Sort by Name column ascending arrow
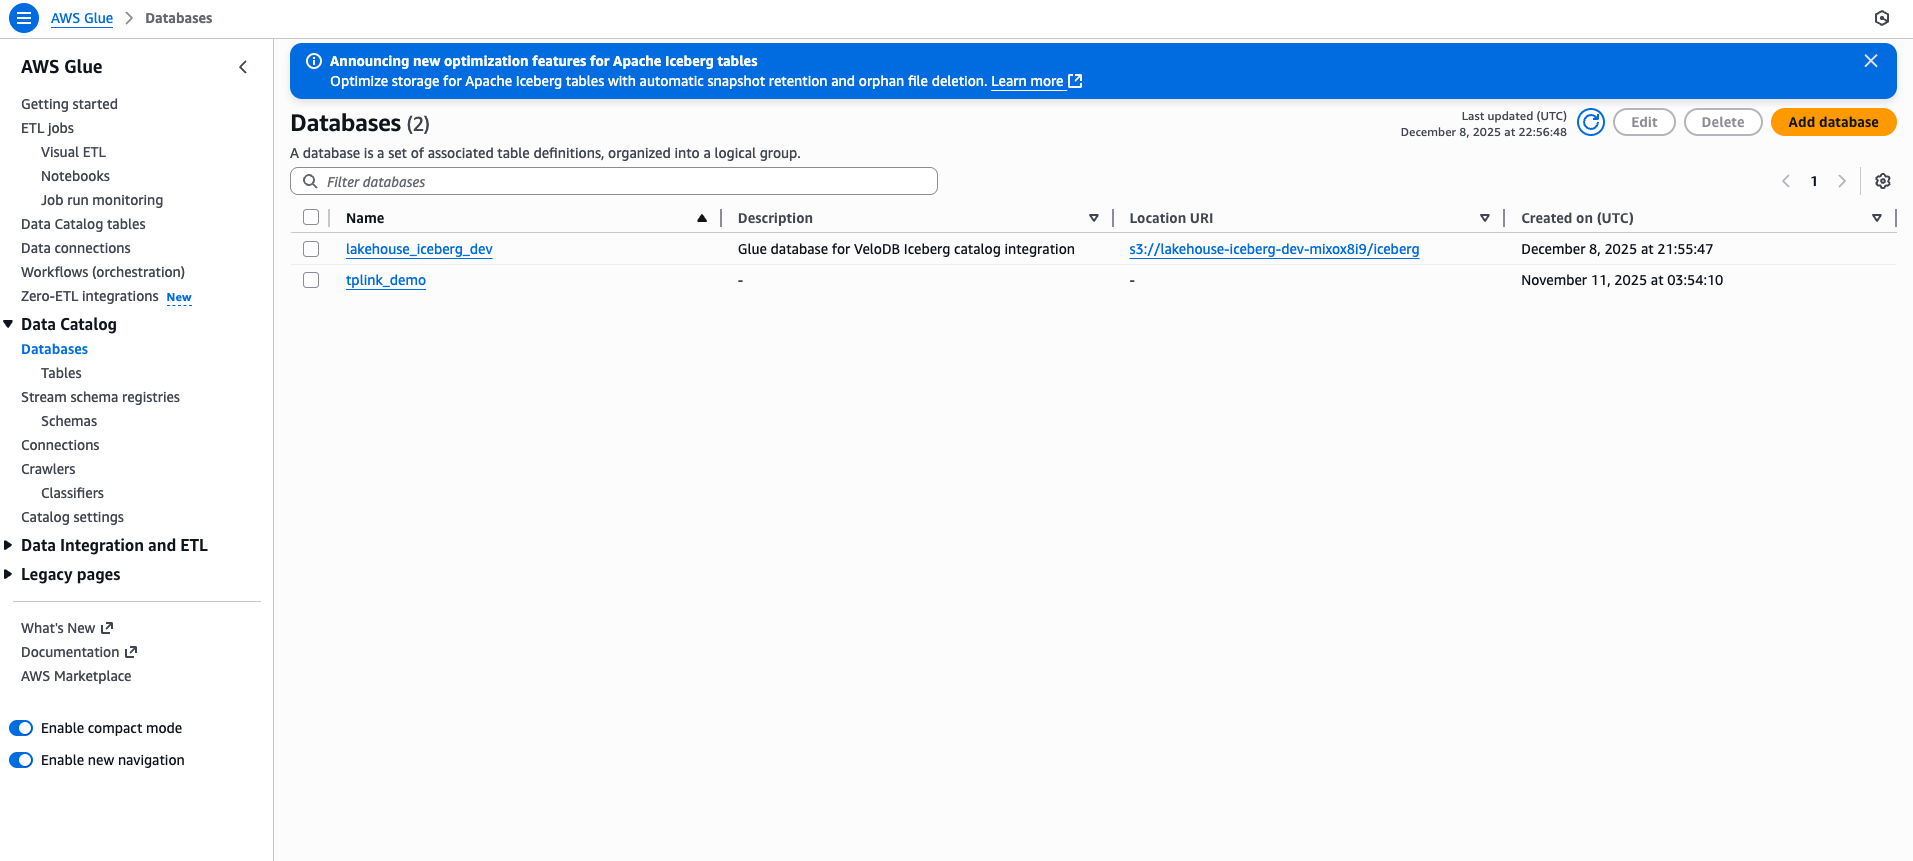This screenshot has height=861, width=1913. point(702,218)
